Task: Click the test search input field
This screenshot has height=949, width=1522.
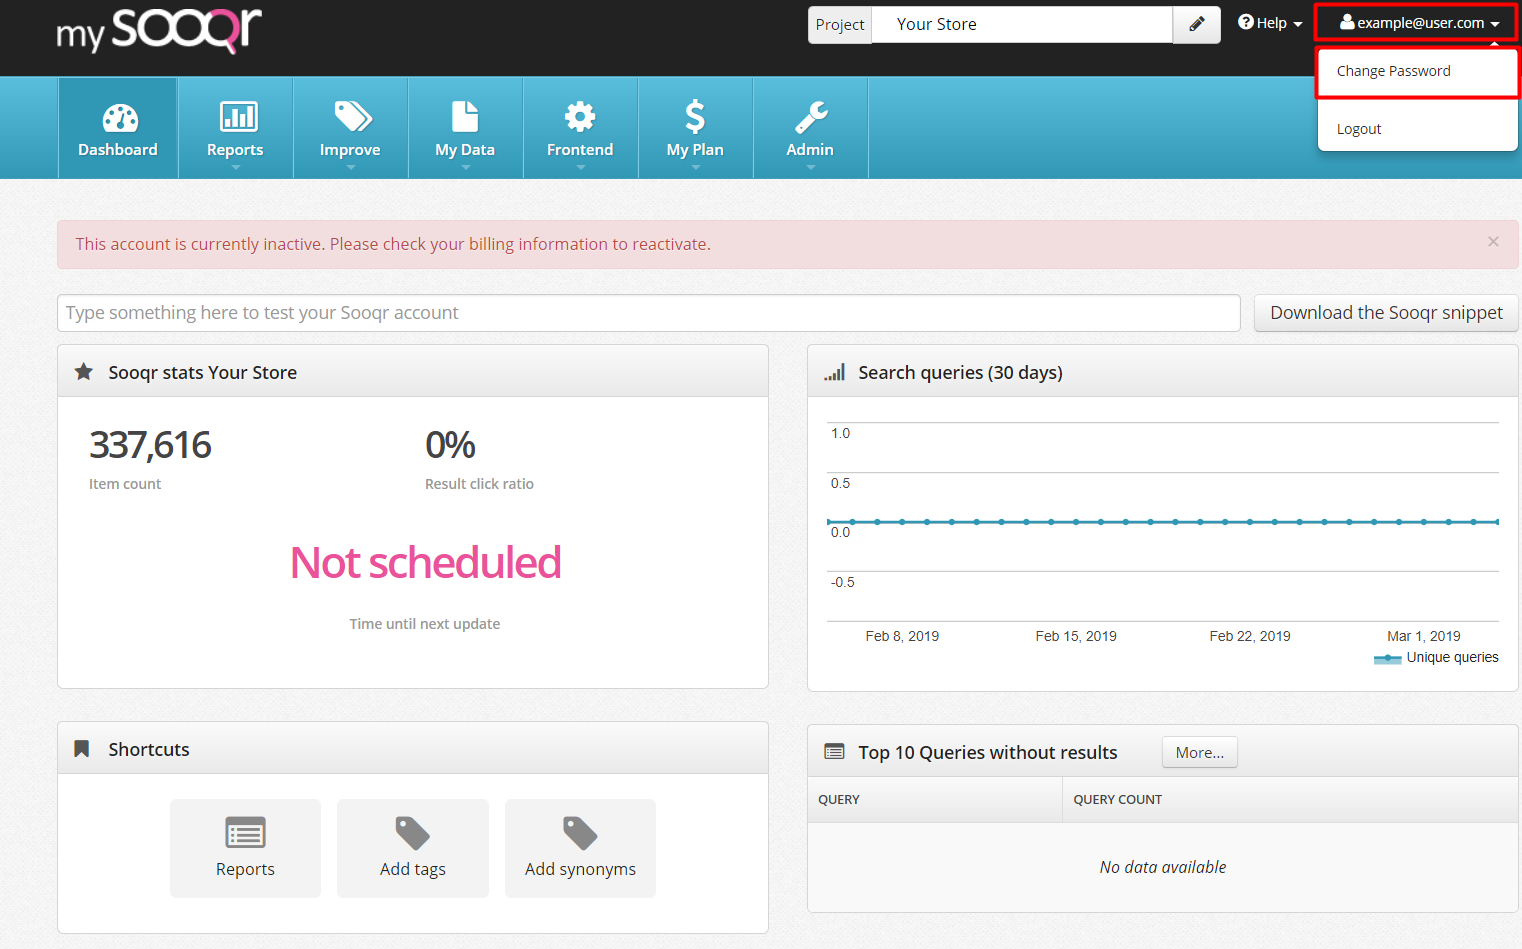Action: pyautogui.click(x=649, y=313)
